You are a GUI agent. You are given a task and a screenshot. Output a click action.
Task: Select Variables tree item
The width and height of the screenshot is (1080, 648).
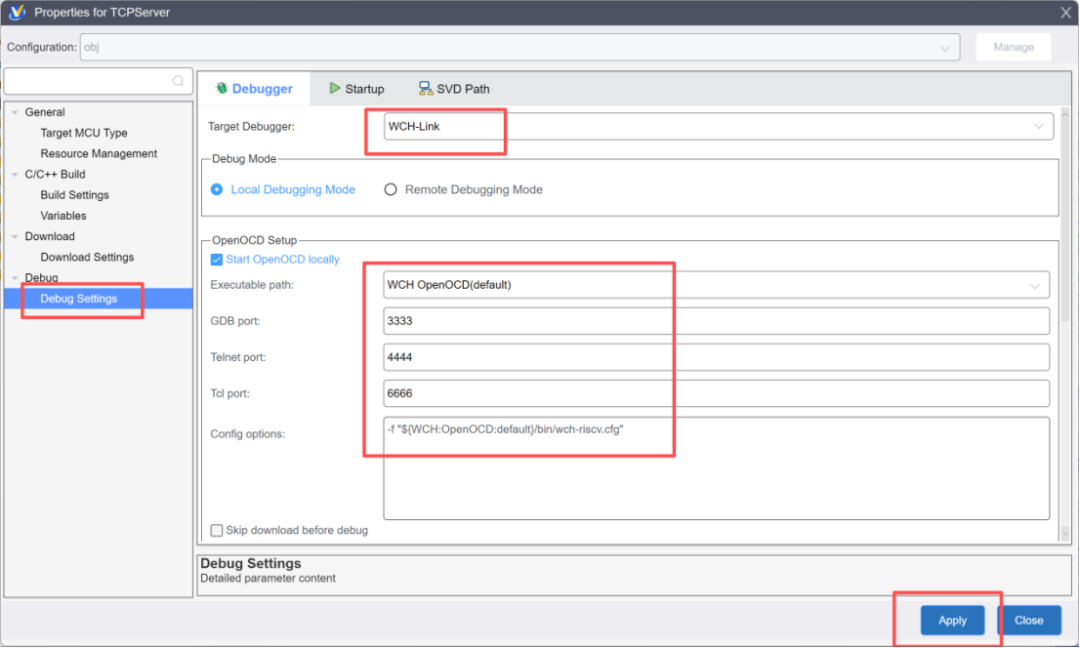tap(63, 216)
